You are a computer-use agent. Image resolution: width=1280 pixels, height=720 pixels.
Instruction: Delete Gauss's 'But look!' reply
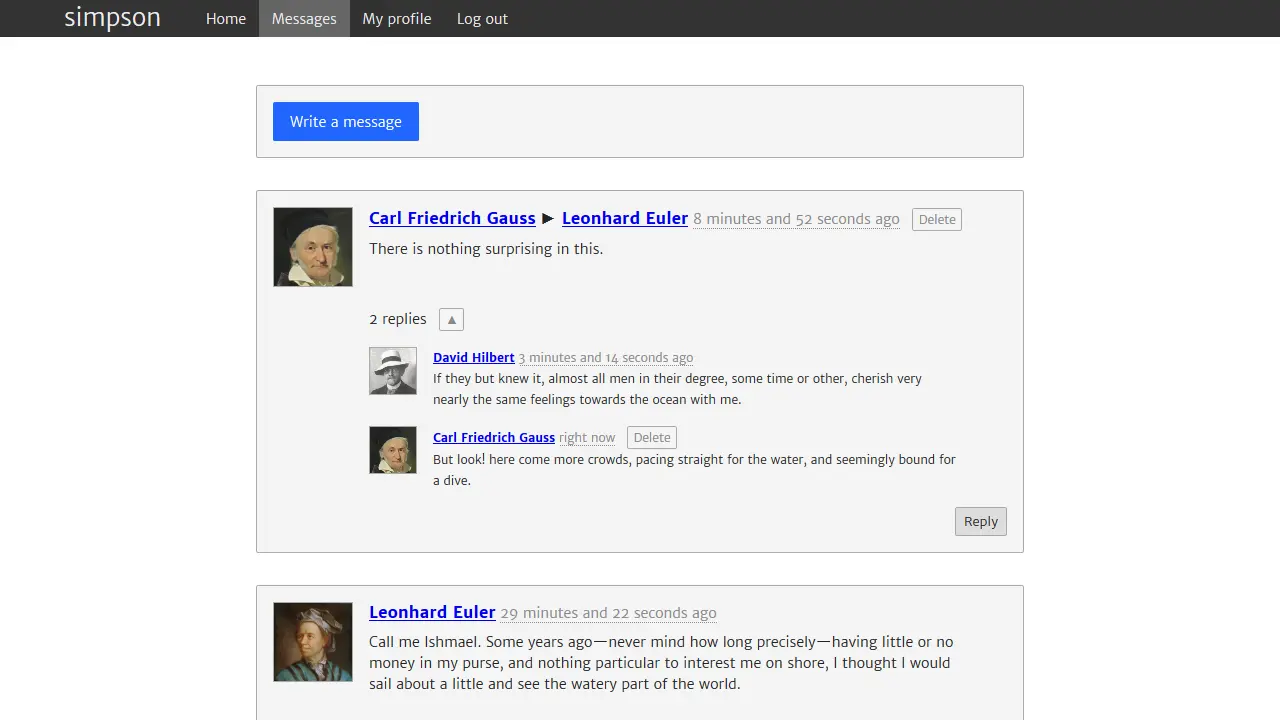coord(651,438)
